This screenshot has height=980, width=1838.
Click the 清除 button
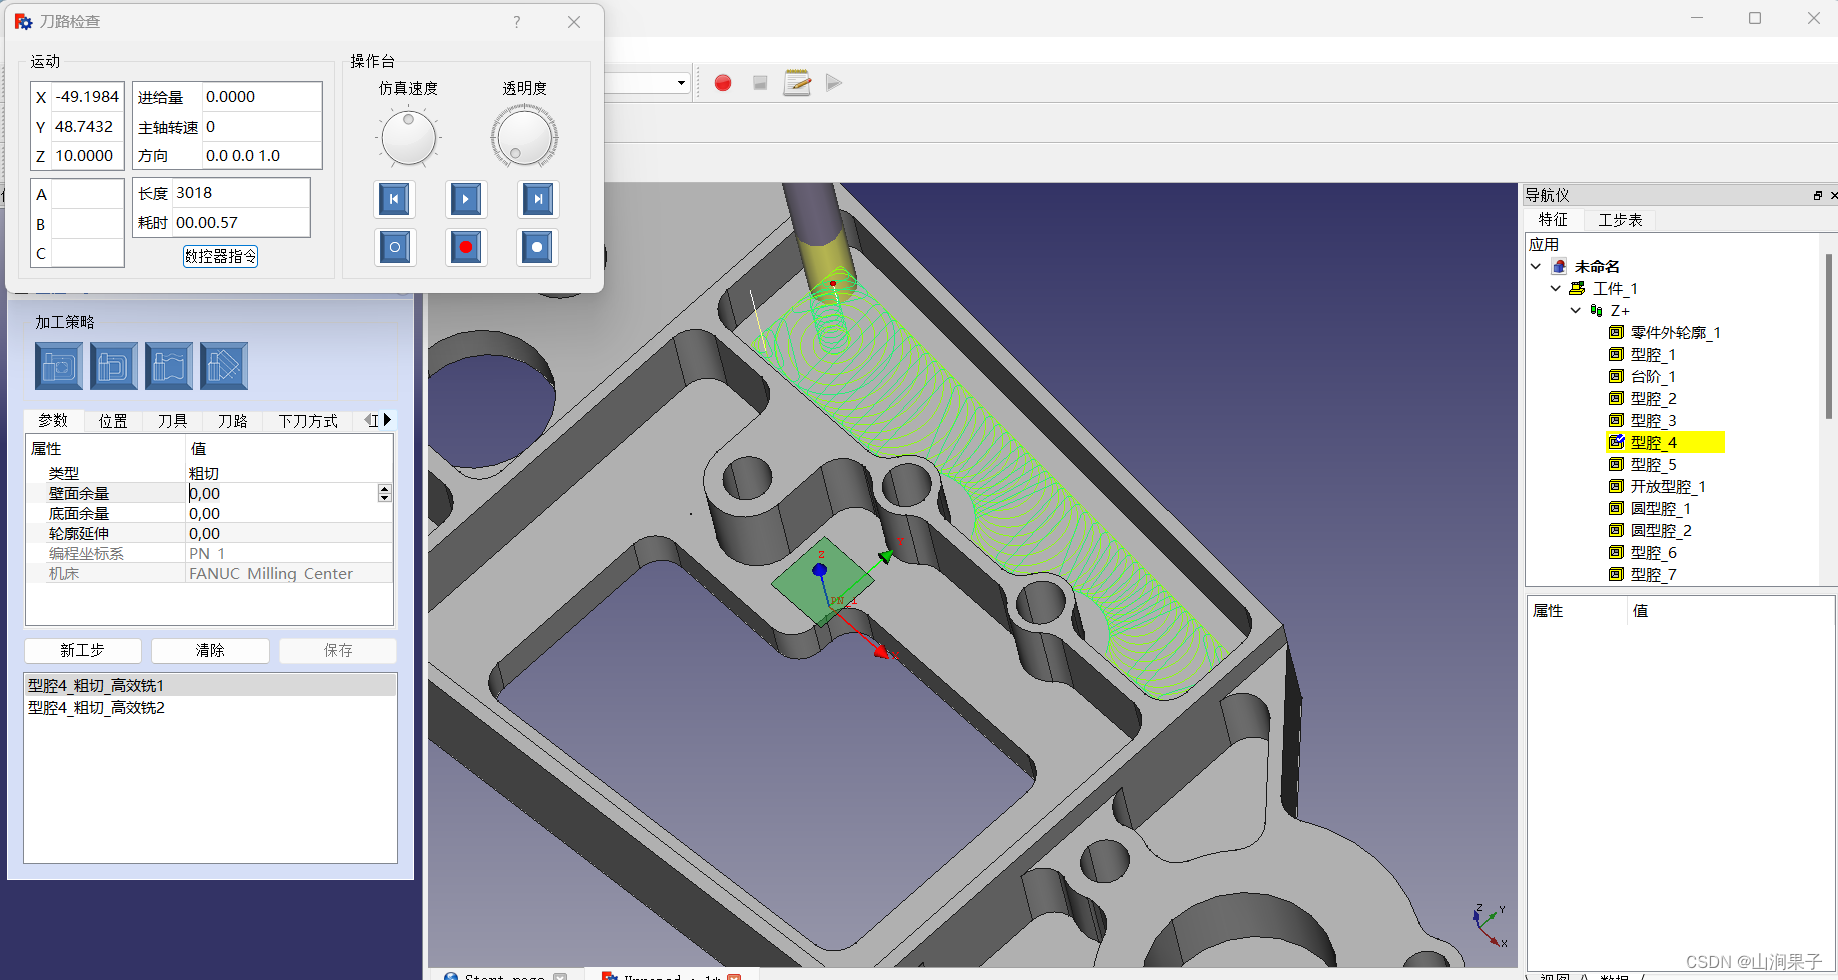(210, 651)
